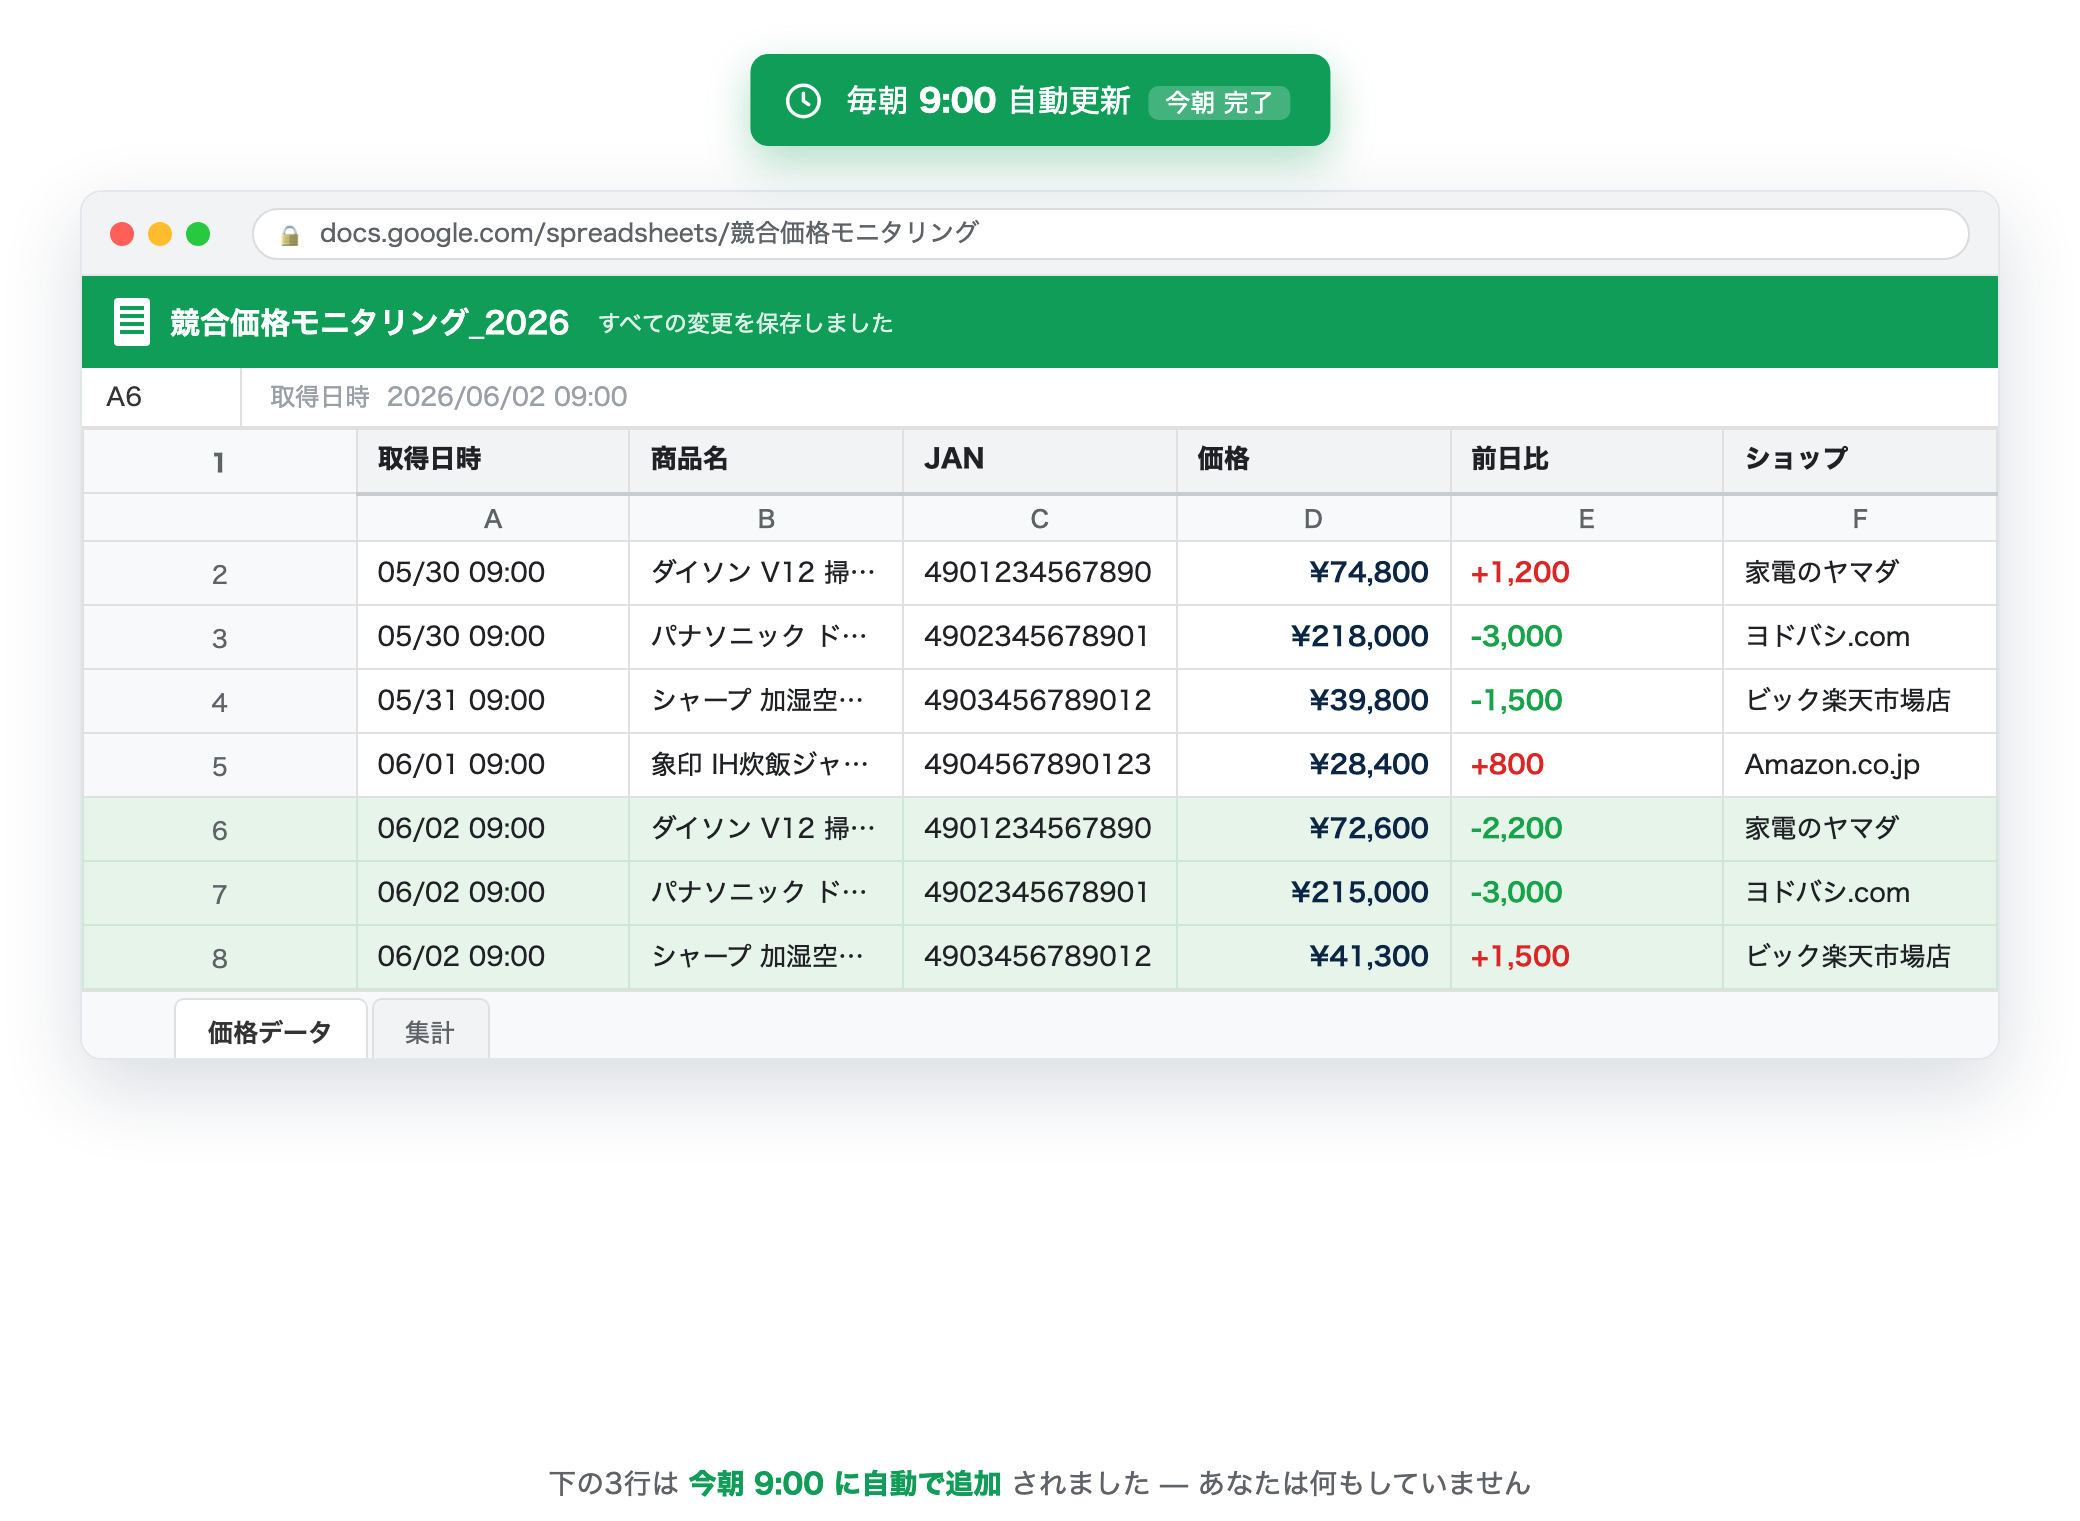Click ヨドバシ.com in row 7

(1860, 893)
